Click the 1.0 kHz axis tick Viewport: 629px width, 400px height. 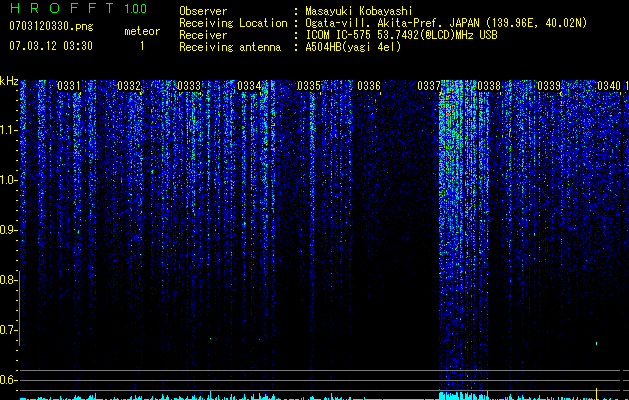pos(9,180)
